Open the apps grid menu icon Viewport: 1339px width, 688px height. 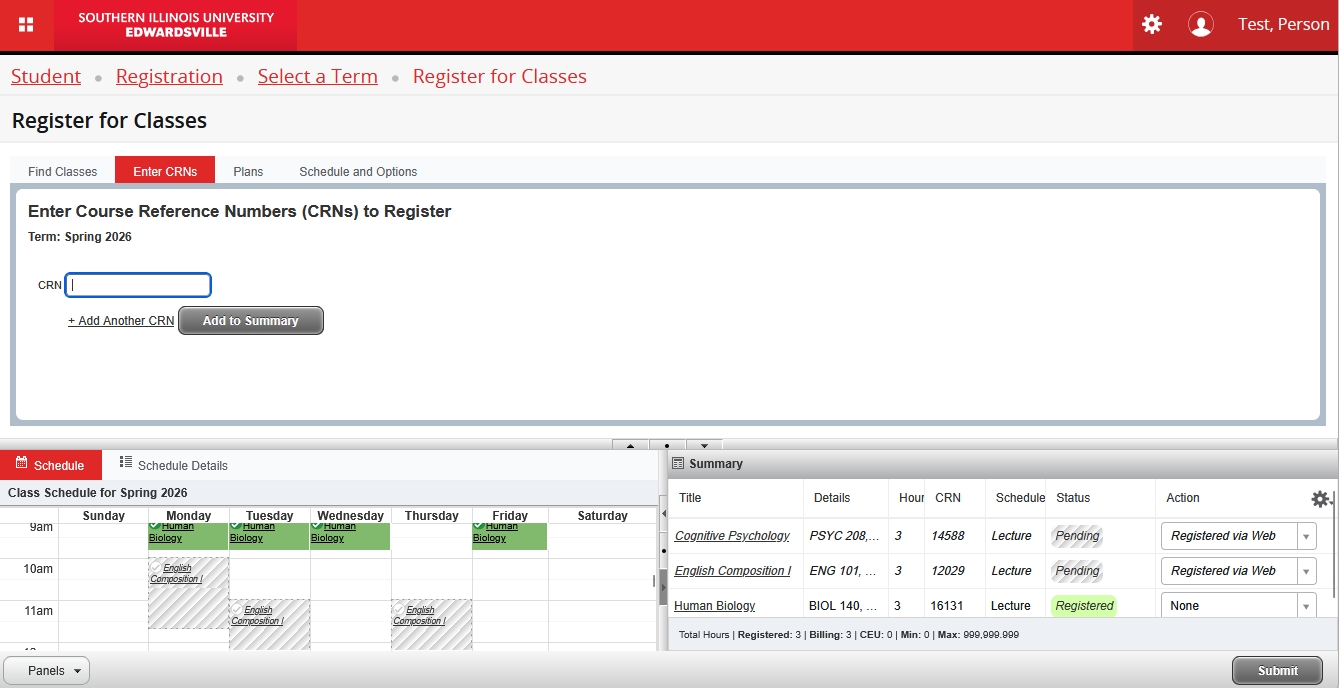26,25
